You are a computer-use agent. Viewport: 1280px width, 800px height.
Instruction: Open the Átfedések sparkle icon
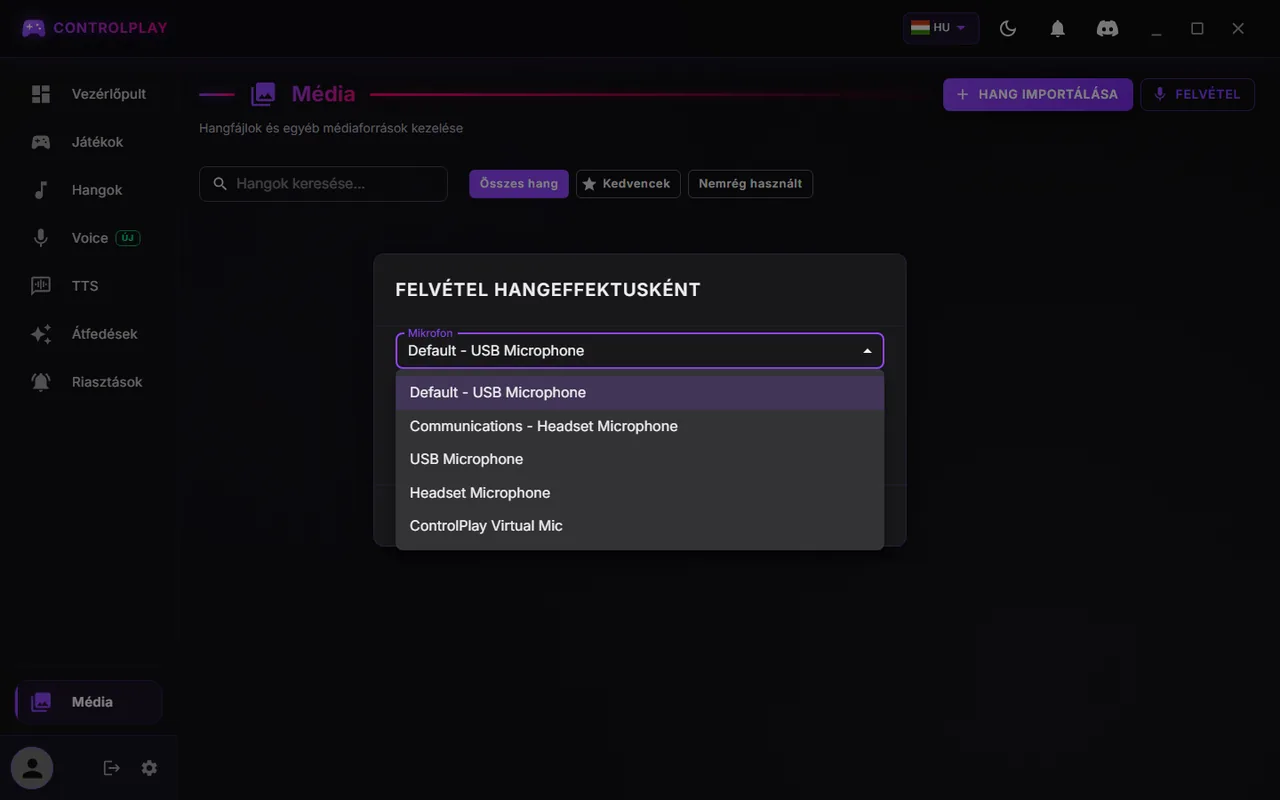click(x=41, y=334)
